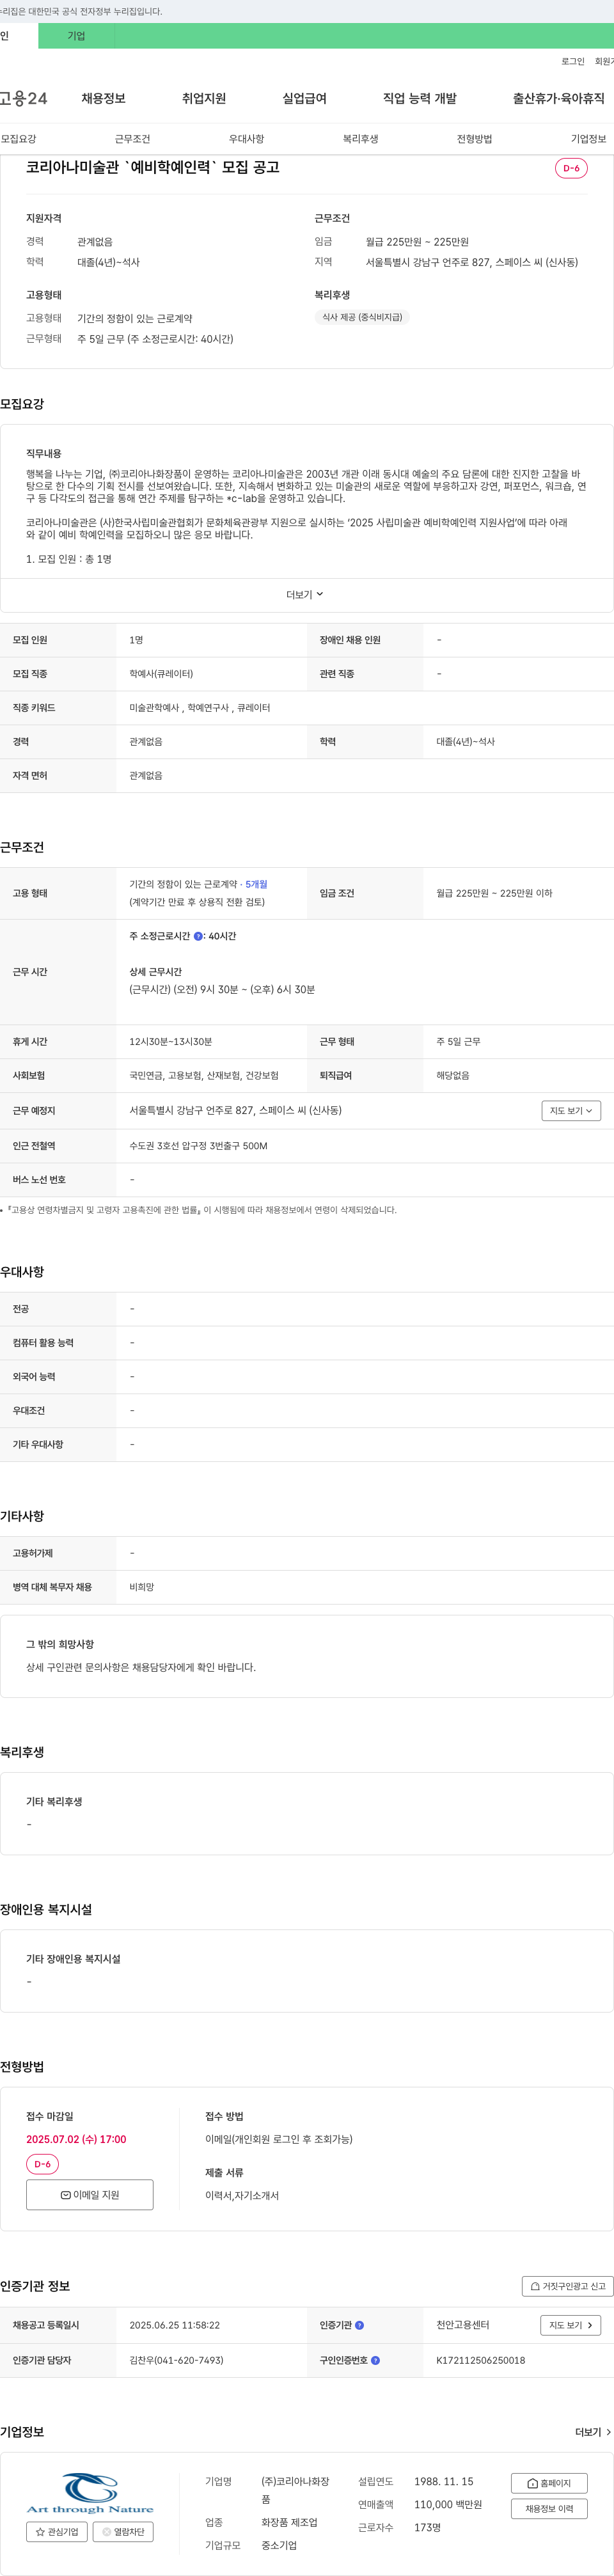Open 더보기 for company information
The image size is (614, 2576).
pos(593,2432)
